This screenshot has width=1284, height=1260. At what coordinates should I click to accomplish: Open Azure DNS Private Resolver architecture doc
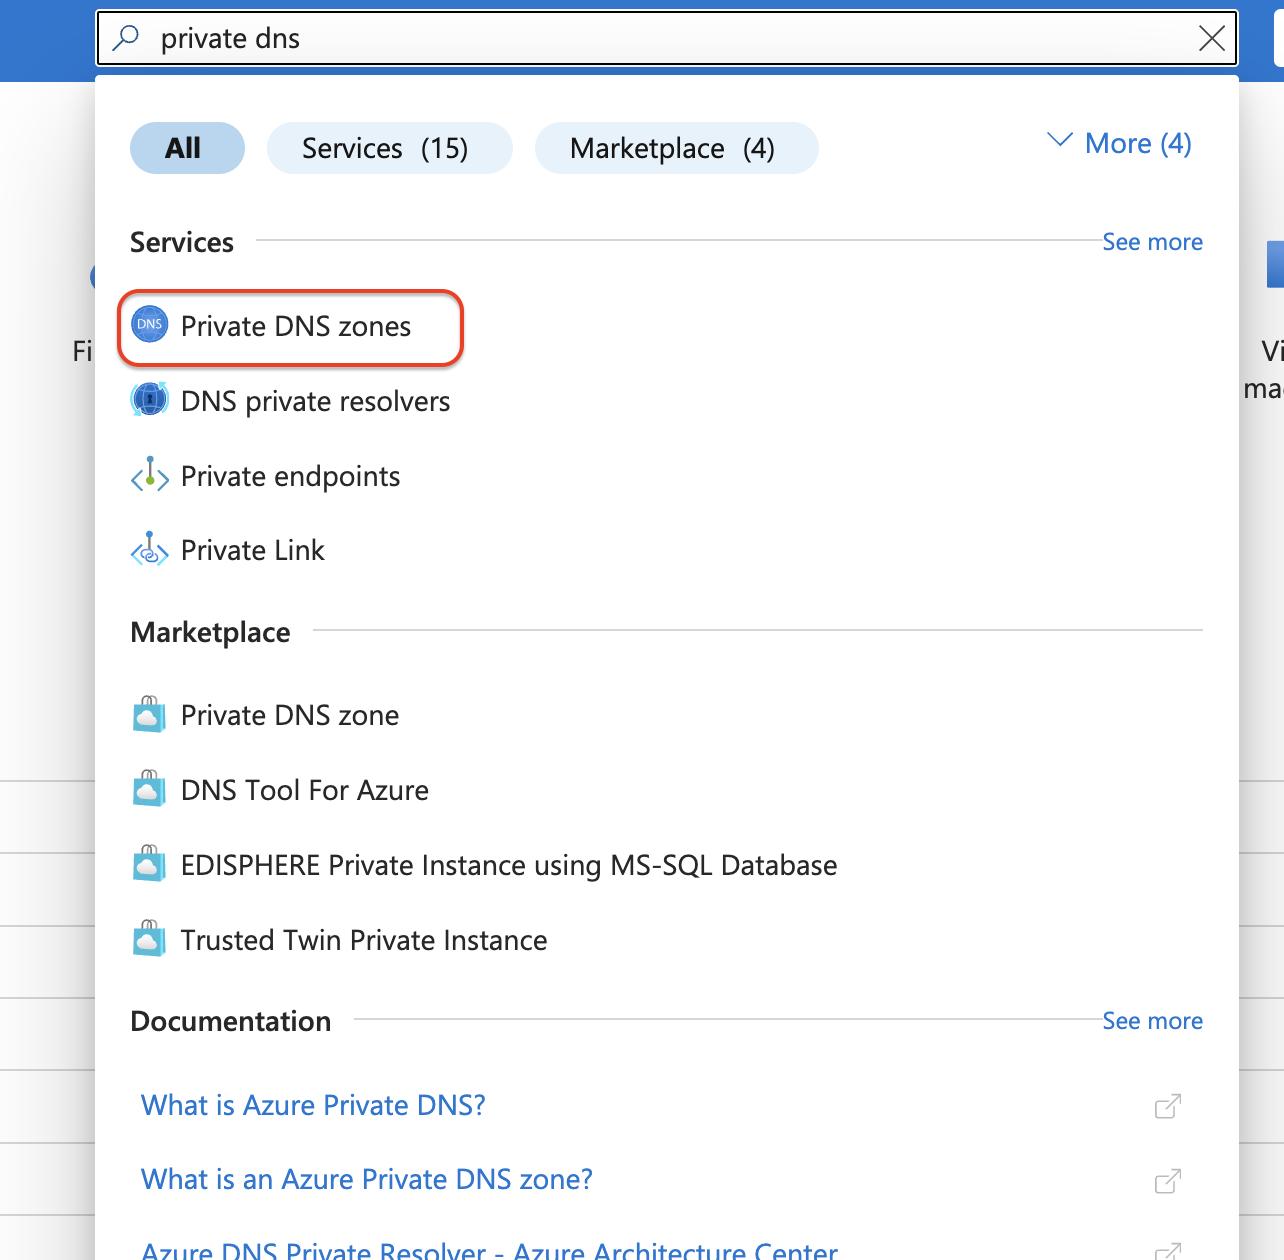(x=490, y=1250)
